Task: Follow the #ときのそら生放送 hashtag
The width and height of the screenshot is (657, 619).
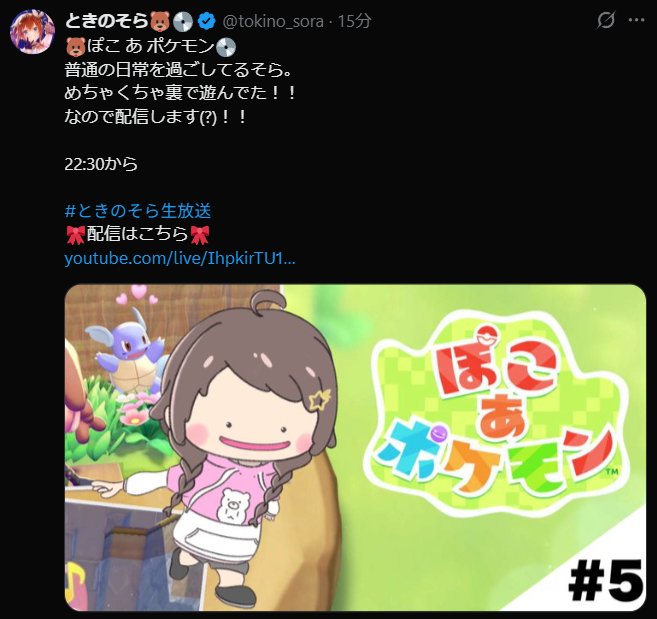Action: 138,210
